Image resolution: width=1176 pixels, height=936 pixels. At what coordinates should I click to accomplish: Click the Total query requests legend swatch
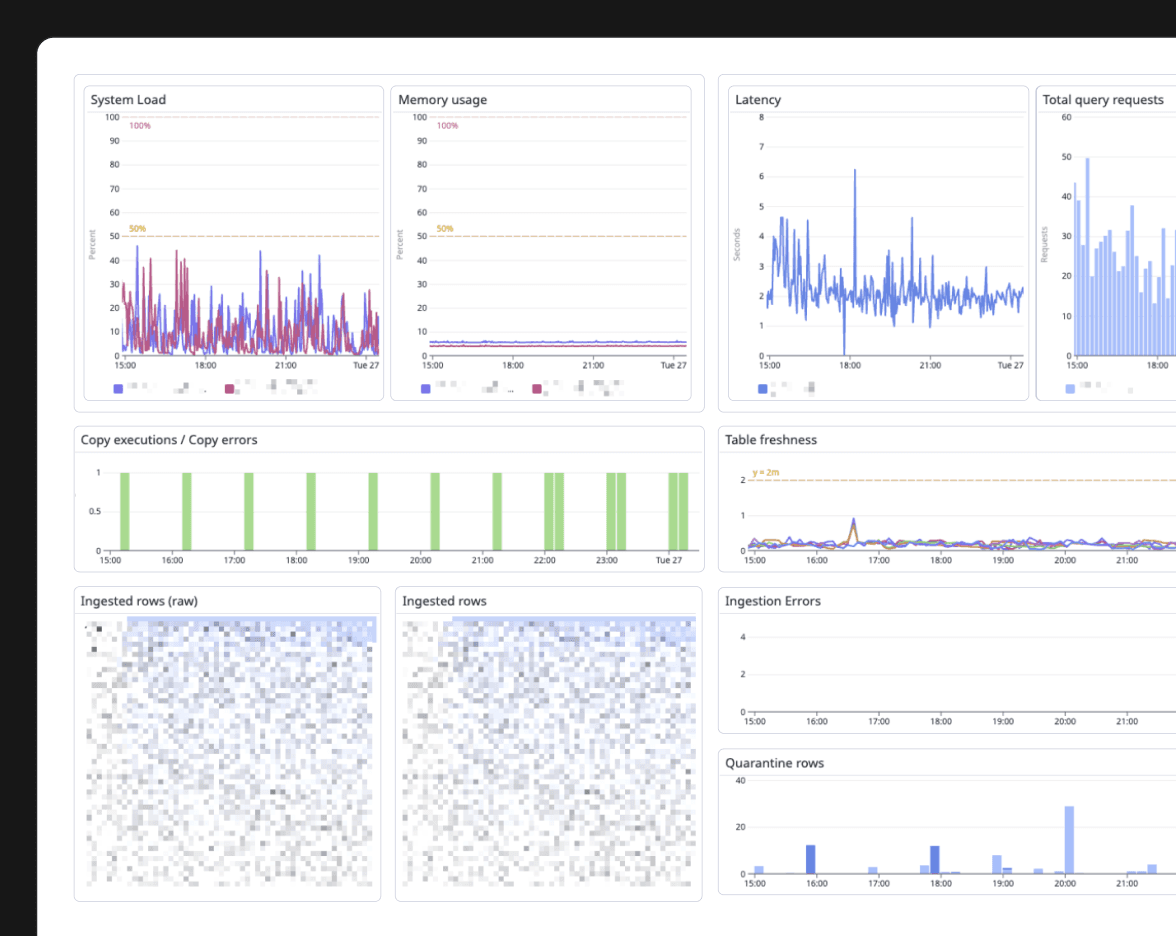coord(1071,388)
